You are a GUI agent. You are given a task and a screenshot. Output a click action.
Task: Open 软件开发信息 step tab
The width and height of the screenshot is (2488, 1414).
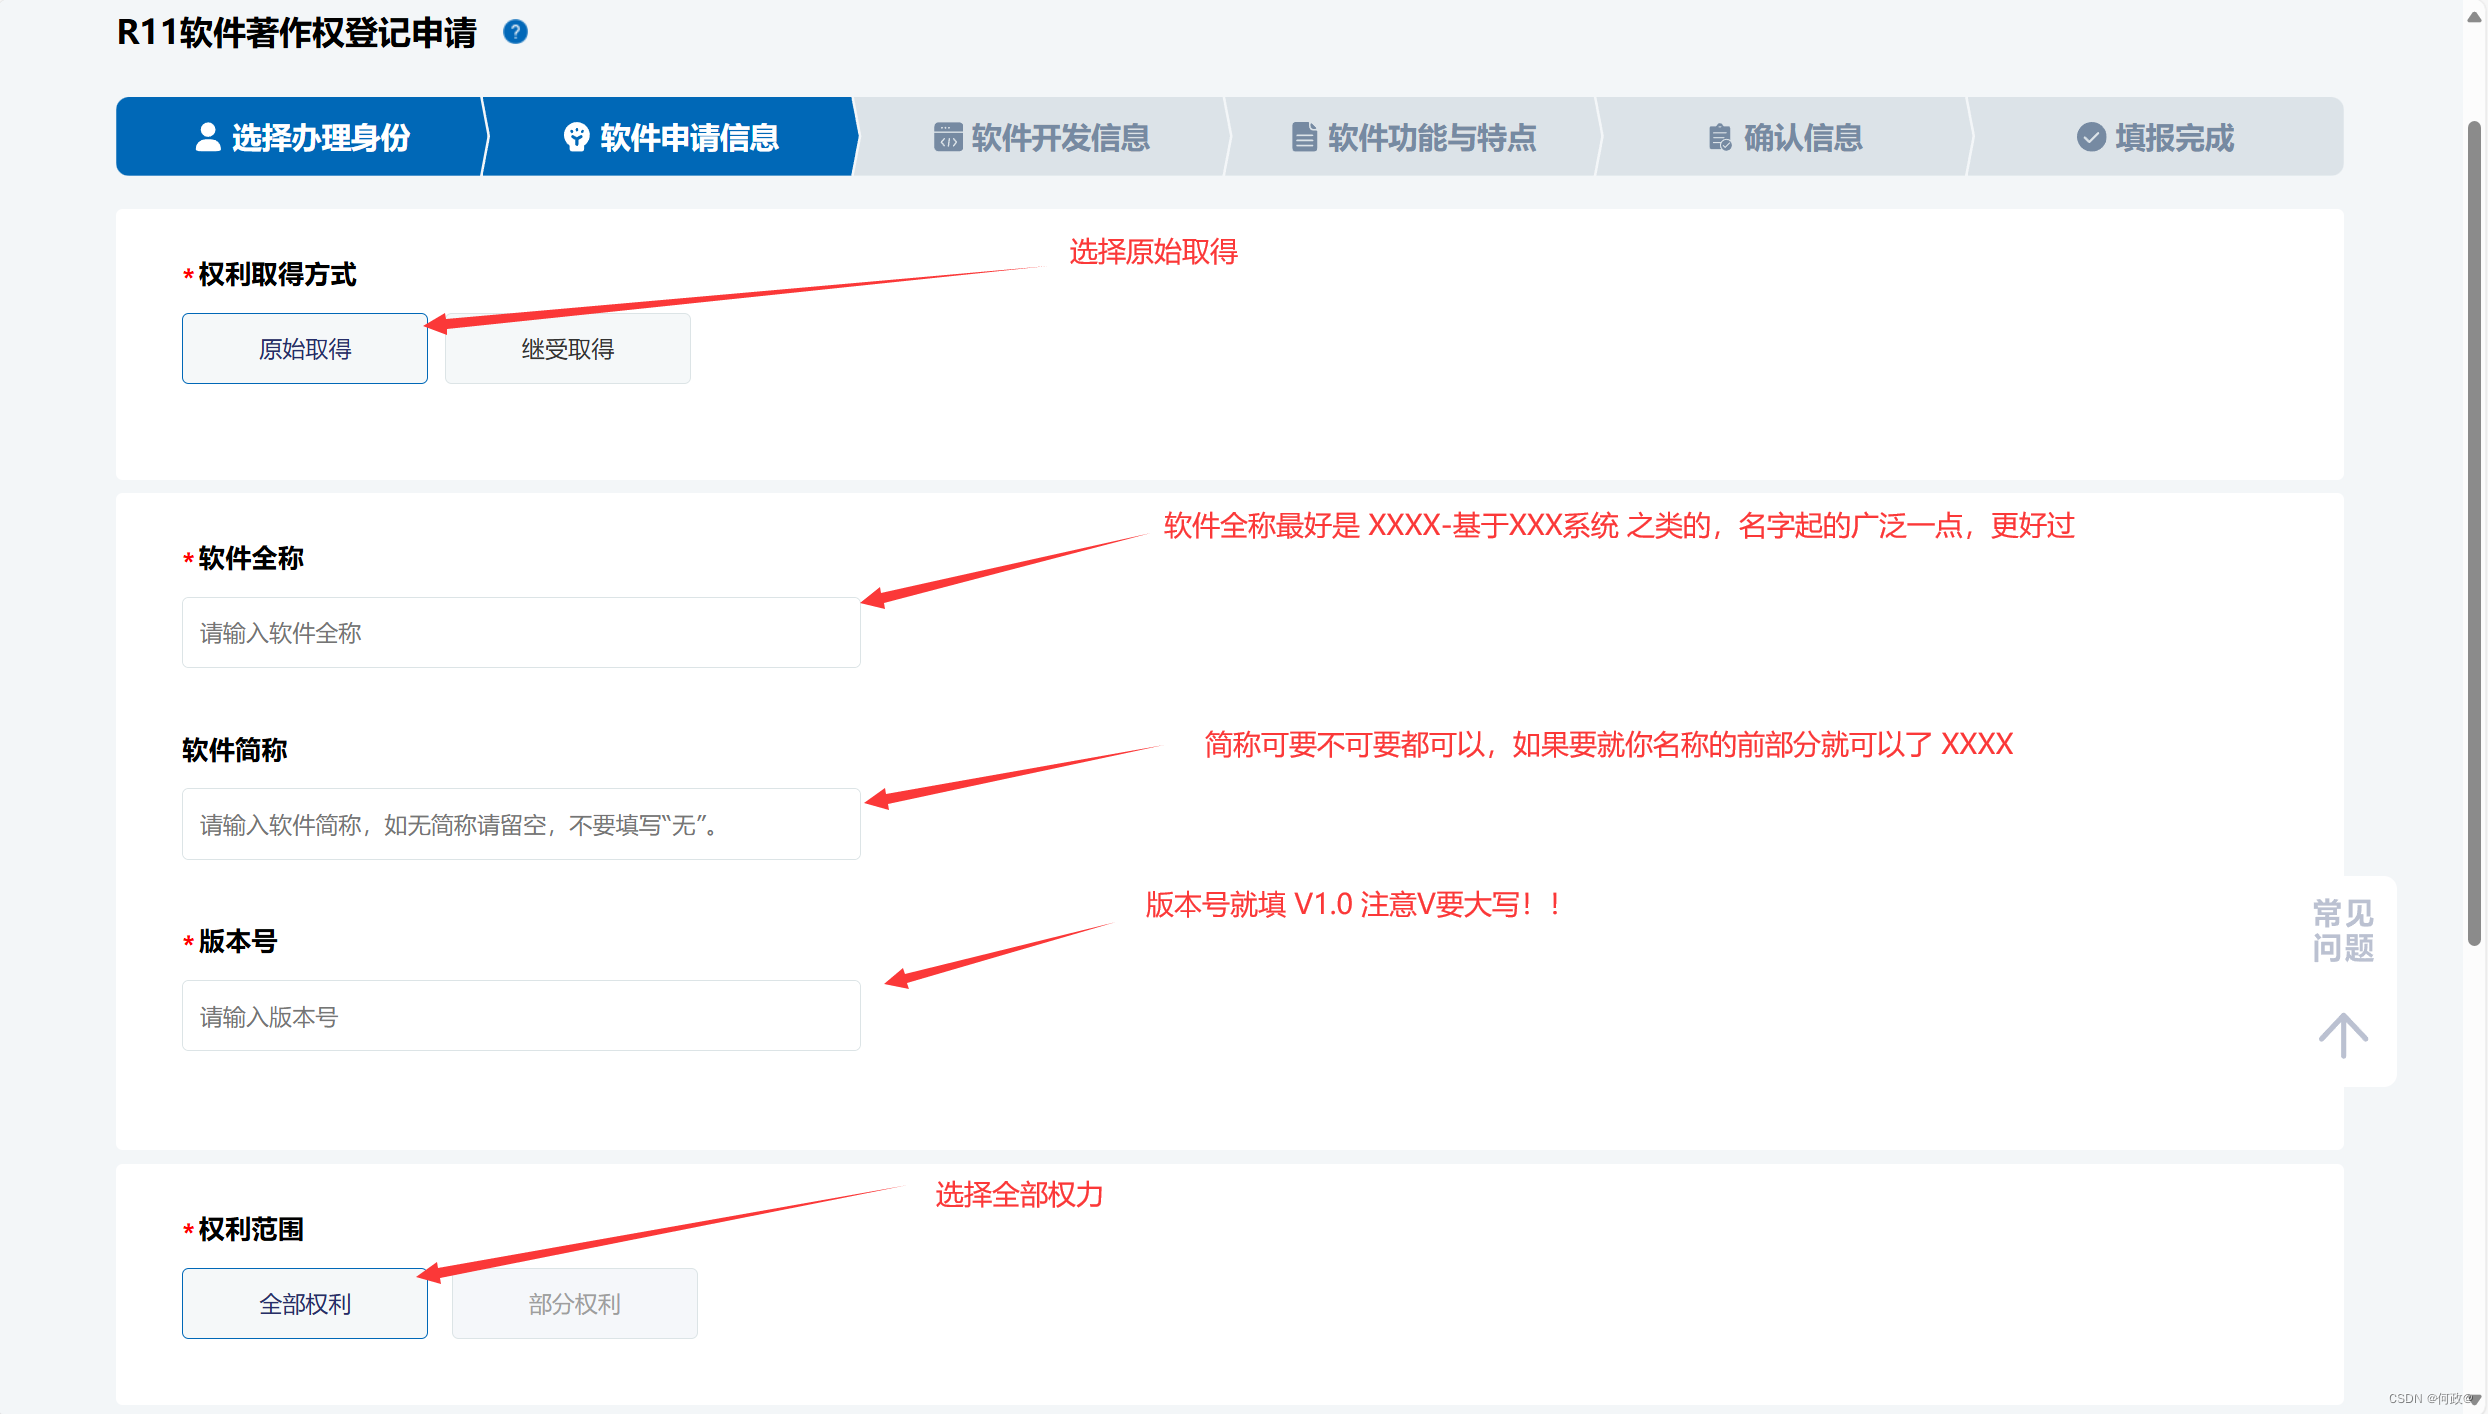1060,137
